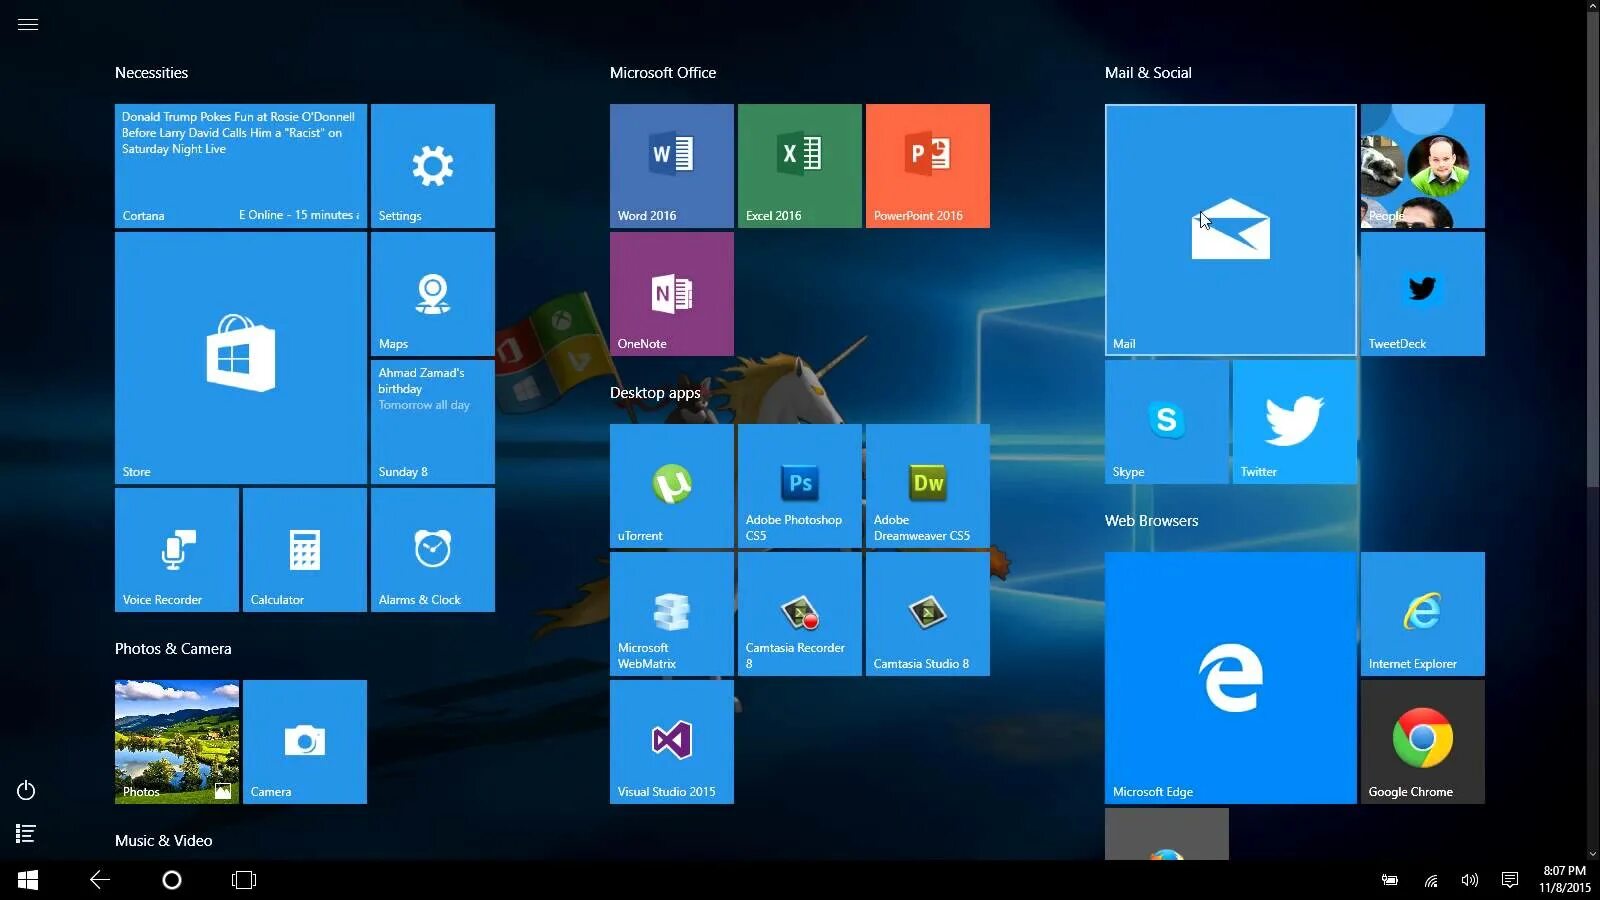Launch uTorrent
The height and width of the screenshot is (900, 1600).
(672, 486)
